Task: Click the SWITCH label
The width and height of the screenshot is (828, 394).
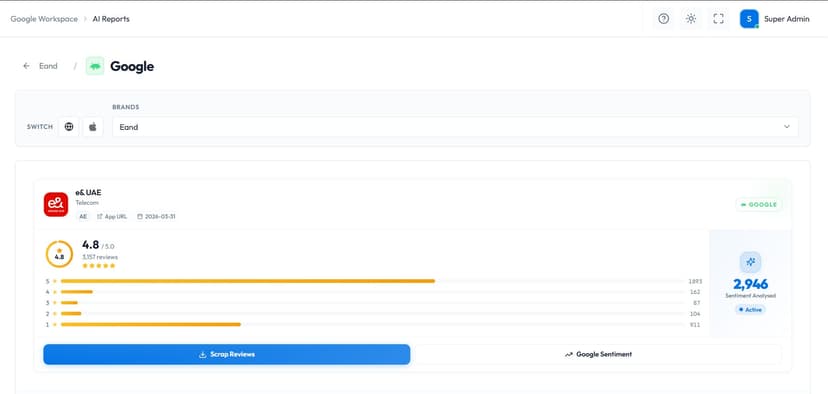Action: 40,127
